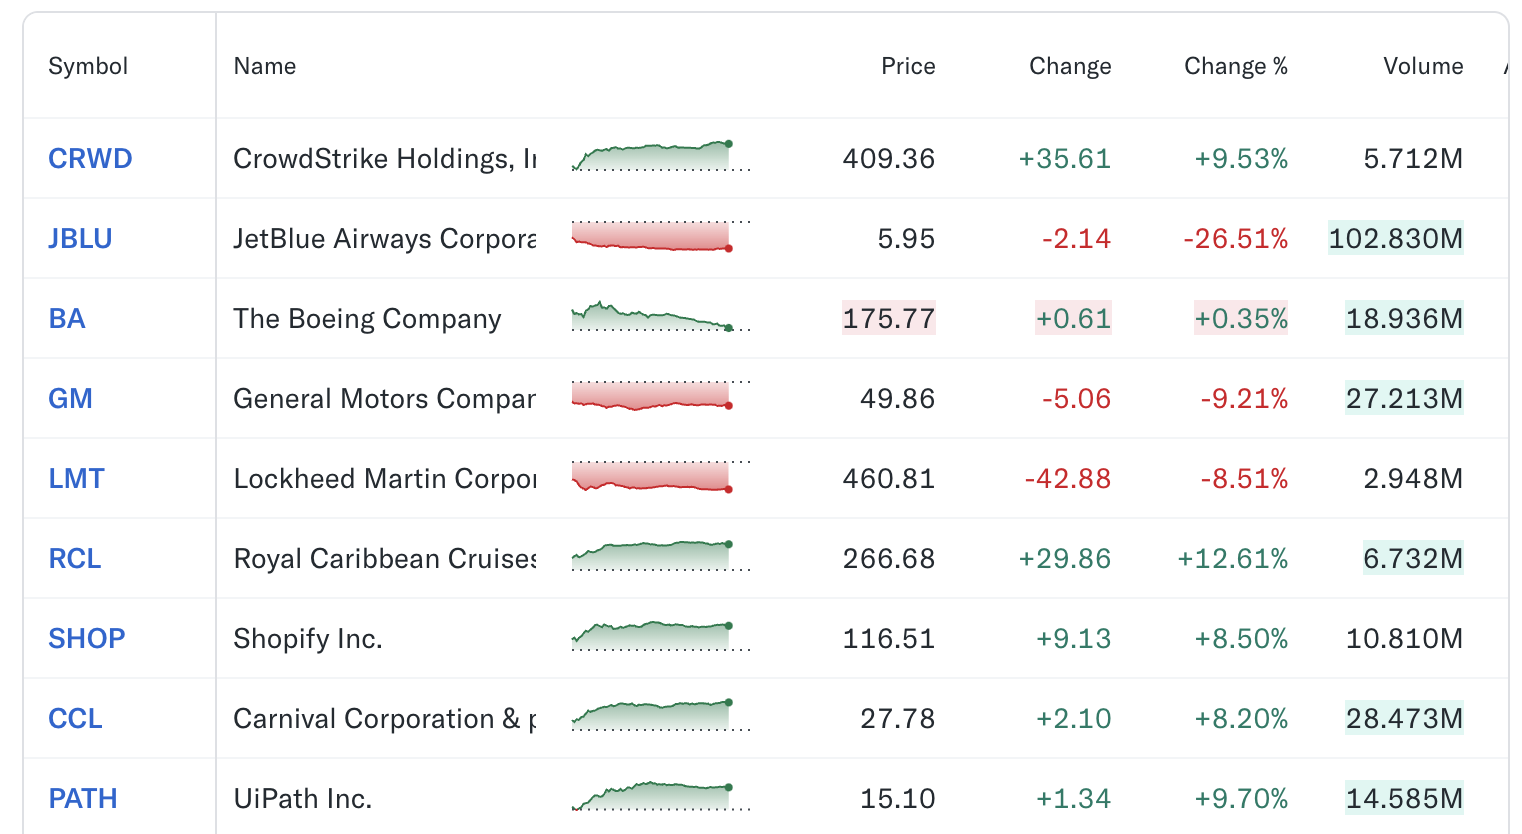Open the JBLU ticker symbol link
The height and width of the screenshot is (834, 1522).
[80, 239]
